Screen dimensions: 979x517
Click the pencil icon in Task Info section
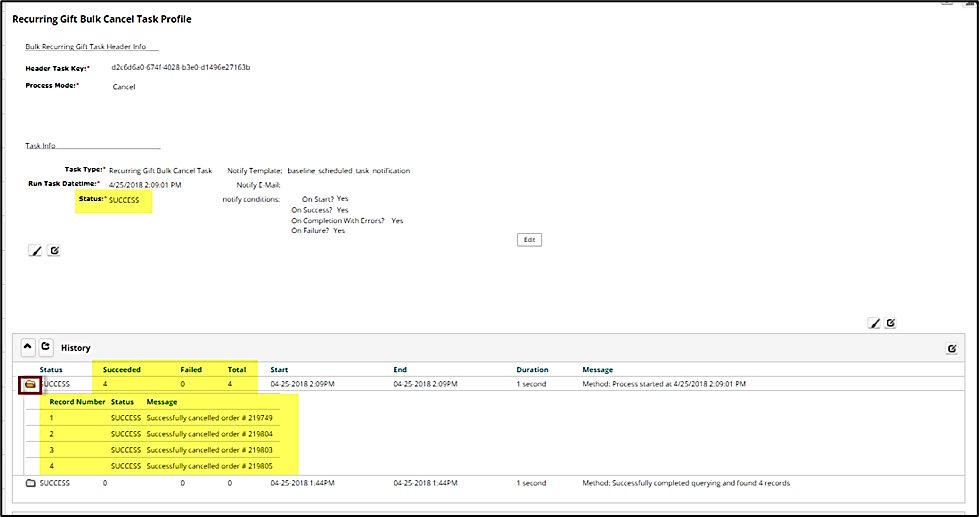[36, 251]
